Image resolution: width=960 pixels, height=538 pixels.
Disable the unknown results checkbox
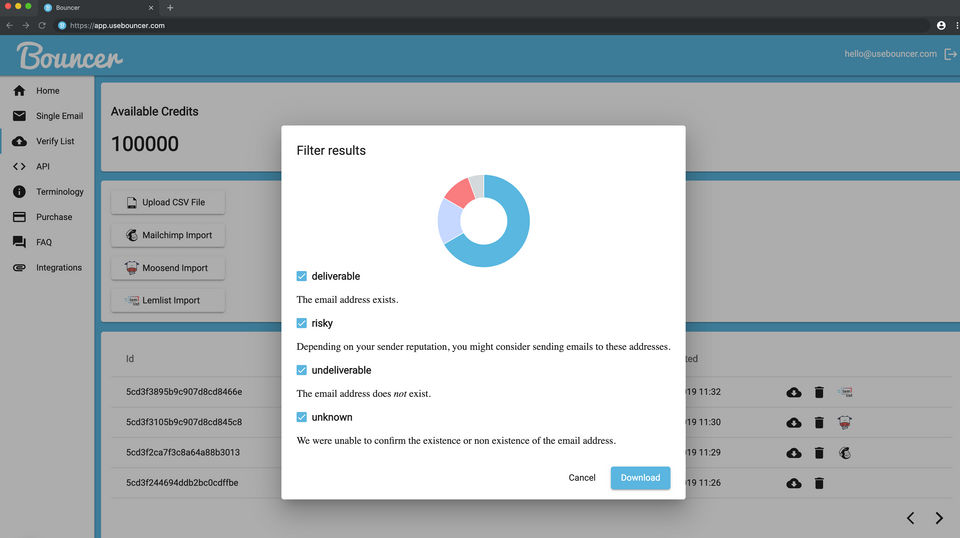click(301, 417)
